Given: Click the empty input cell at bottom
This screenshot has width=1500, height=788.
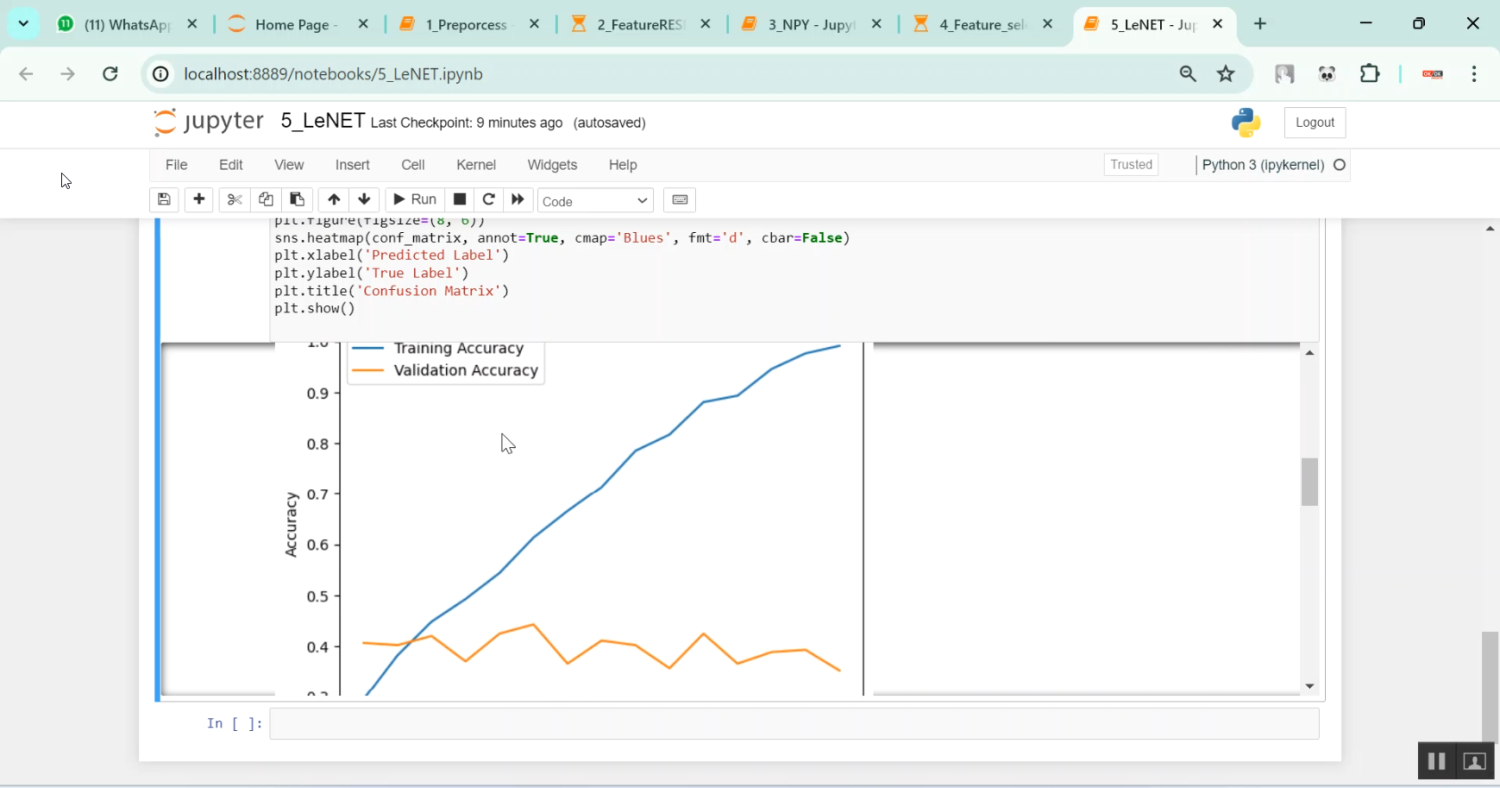Looking at the screenshot, I should click(x=793, y=724).
